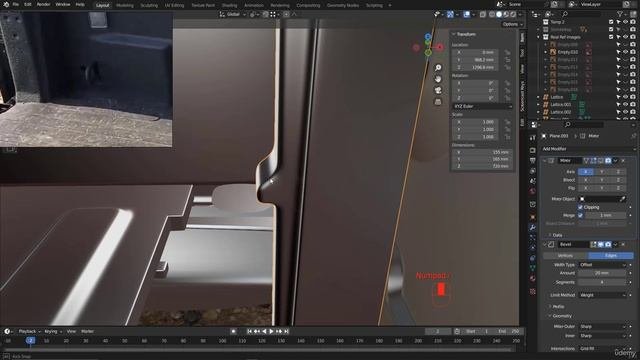Screen dimensions: 640x360
Task: Switch to the Modeling workspace tab
Action: coord(124,5)
